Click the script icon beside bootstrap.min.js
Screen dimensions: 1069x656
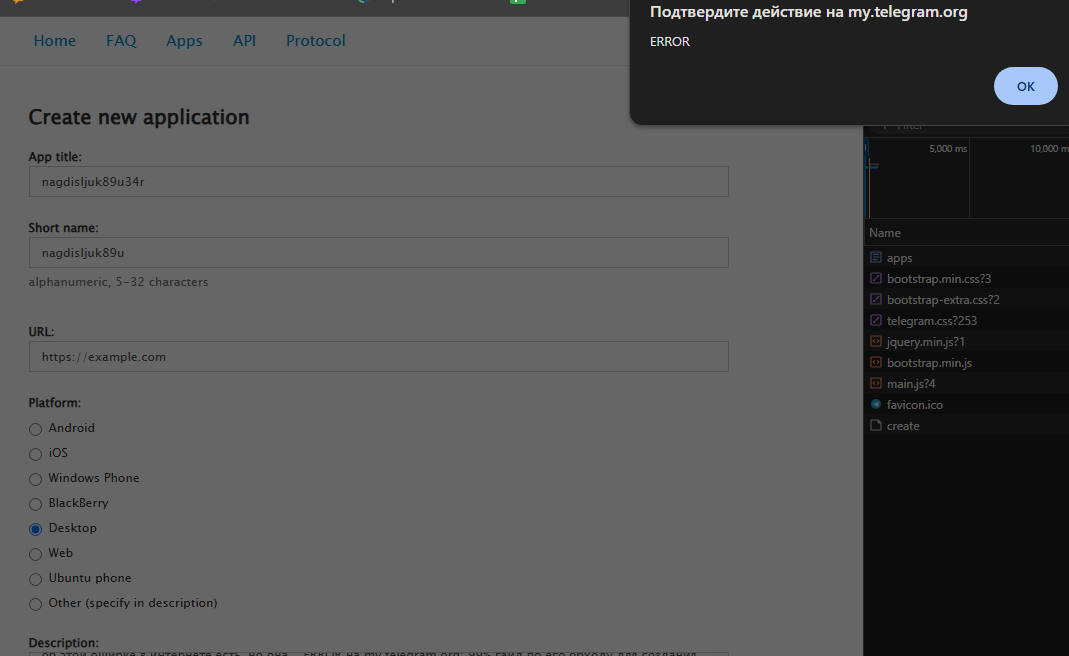[x=876, y=362]
